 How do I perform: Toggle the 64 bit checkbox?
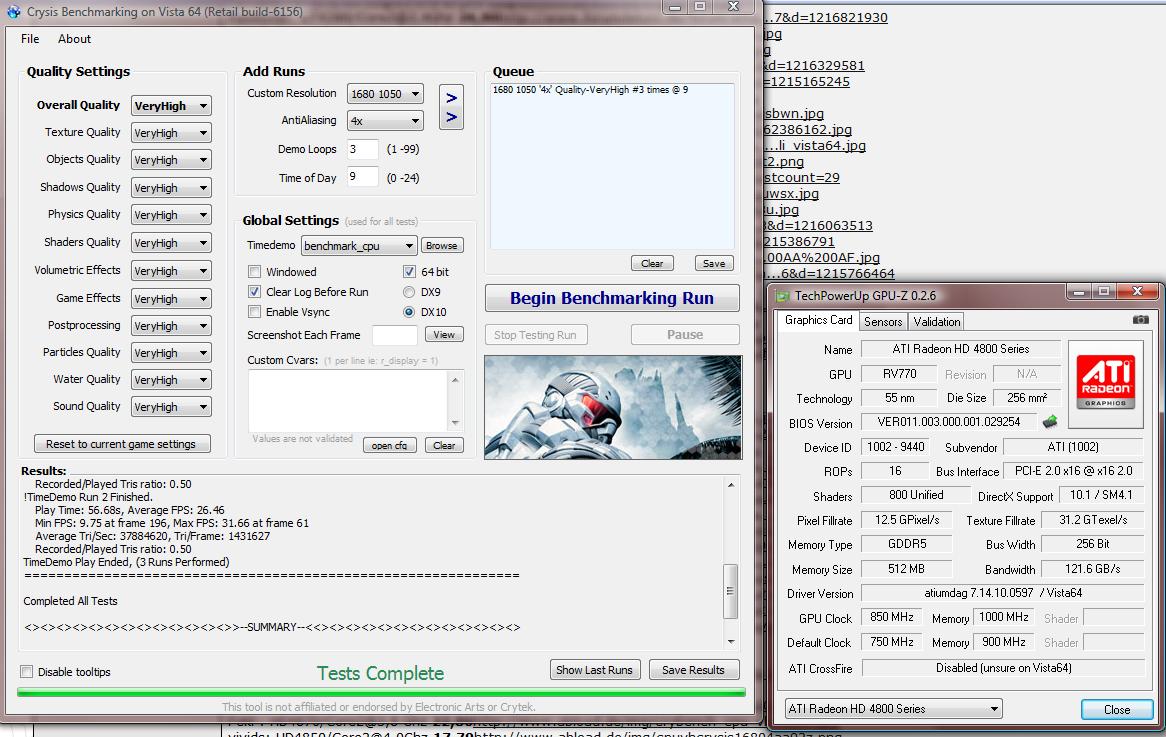[409, 271]
